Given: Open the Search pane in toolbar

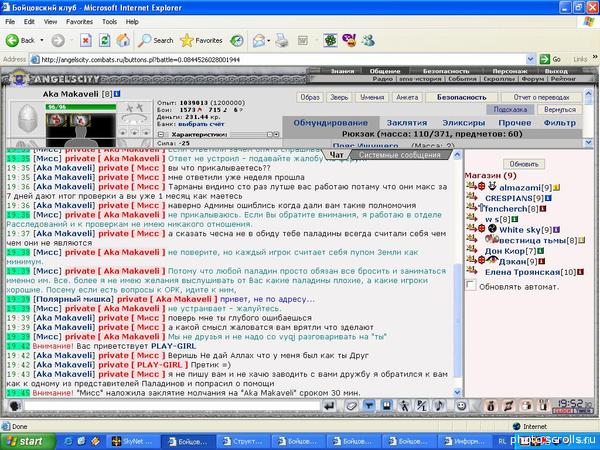Looking at the screenshot, I should 156,40.
